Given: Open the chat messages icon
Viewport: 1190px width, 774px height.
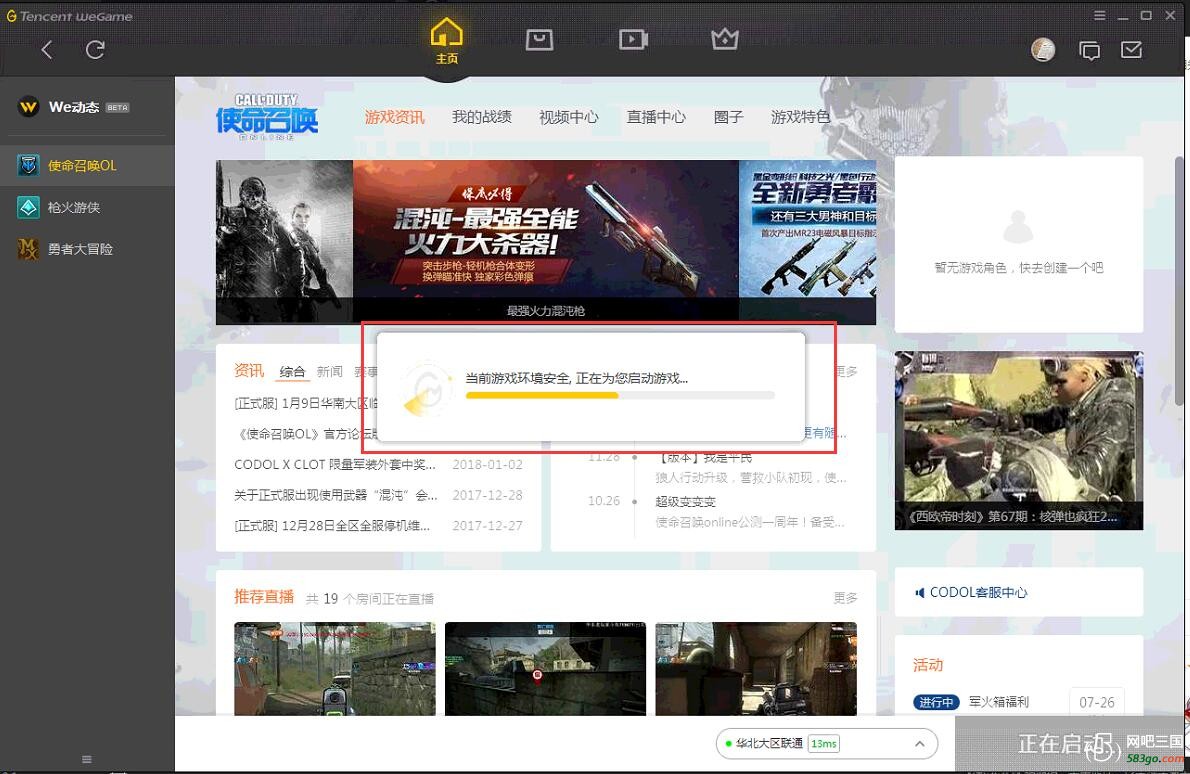Looking at the screenshot, I should pos(1089,51).
